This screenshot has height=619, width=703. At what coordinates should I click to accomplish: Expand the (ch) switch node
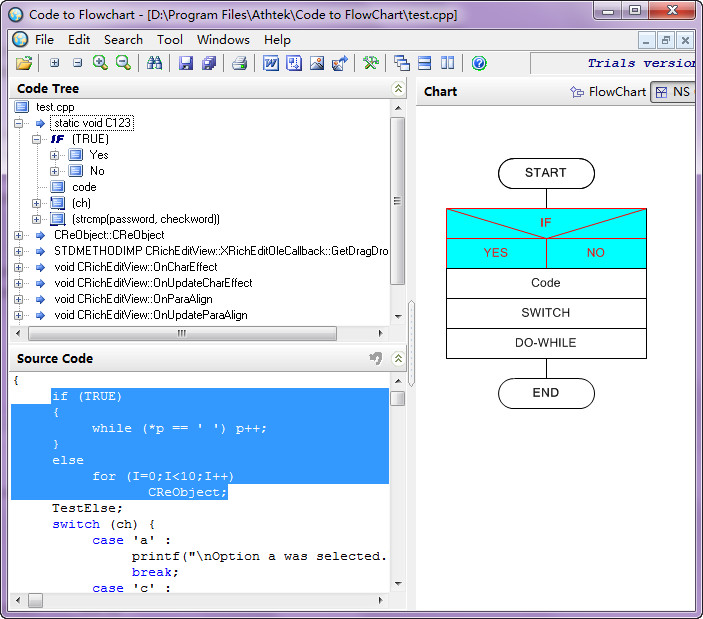(x=36, y=203)
